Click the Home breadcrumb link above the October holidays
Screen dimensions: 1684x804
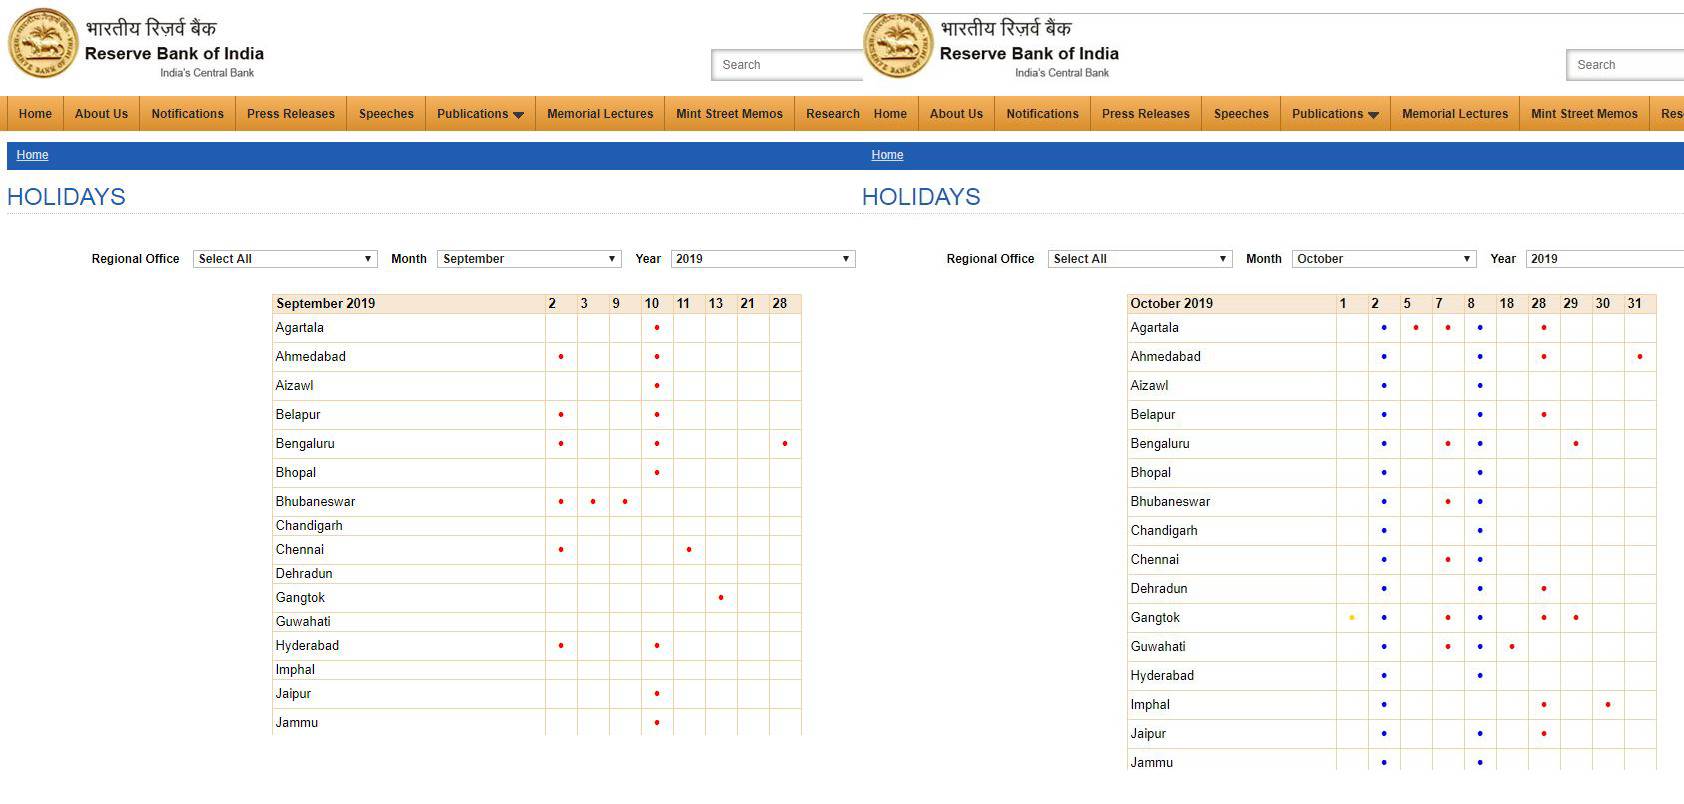pos(887,155)
